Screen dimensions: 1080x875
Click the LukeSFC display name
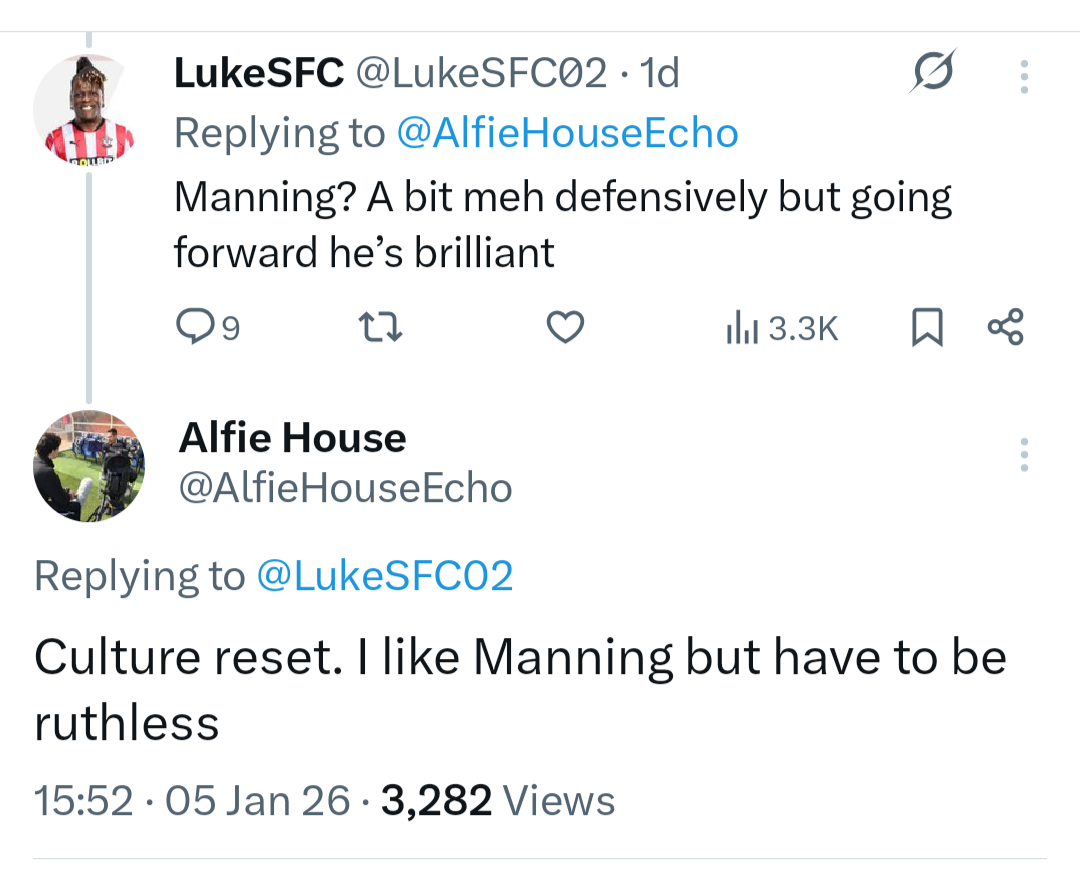(x=258, y=73)
